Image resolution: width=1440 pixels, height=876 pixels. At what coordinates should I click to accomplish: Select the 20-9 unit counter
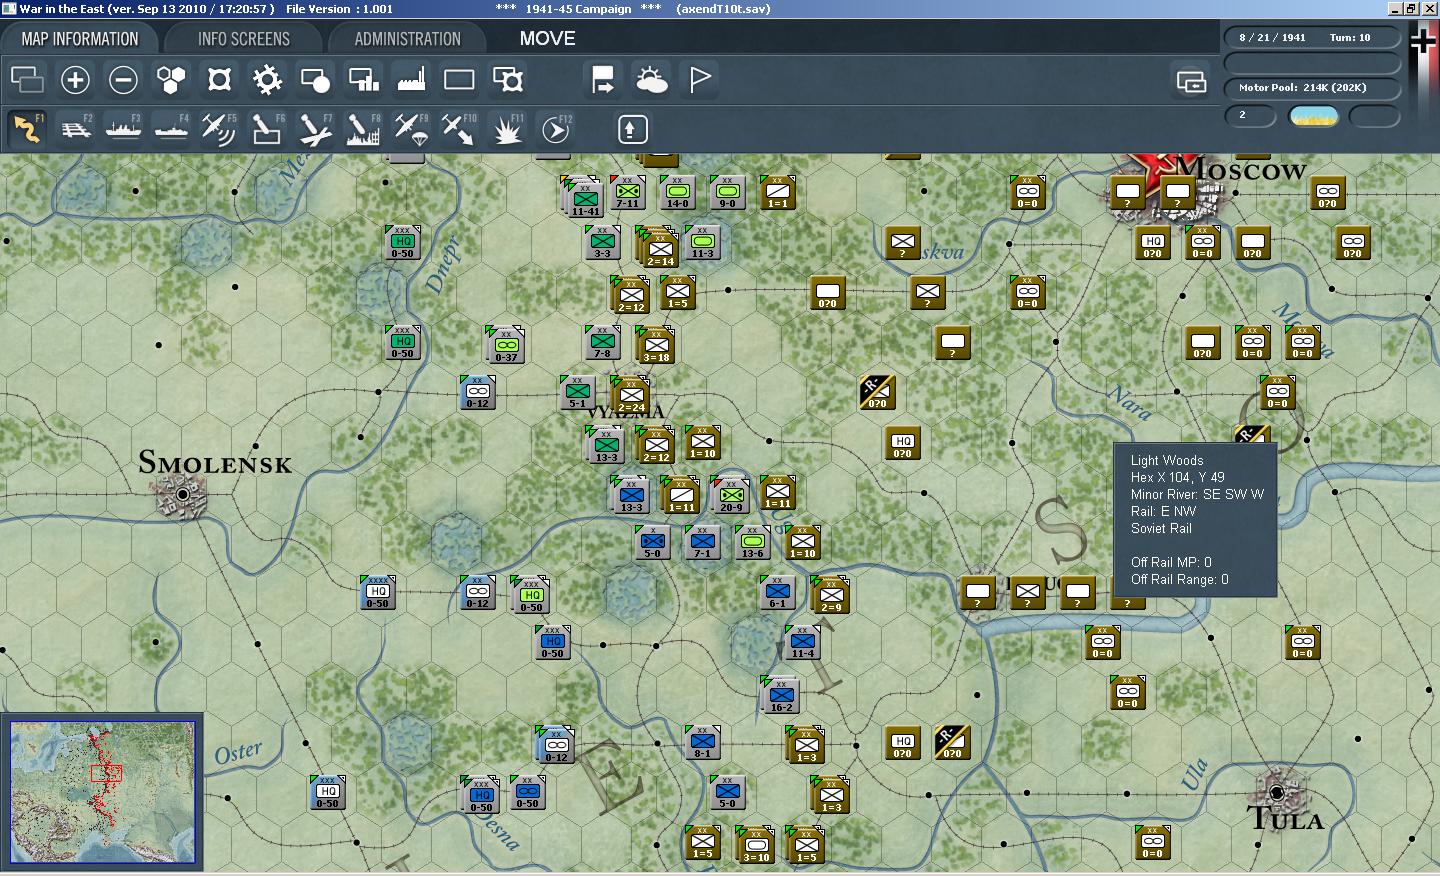click(731, 495)
